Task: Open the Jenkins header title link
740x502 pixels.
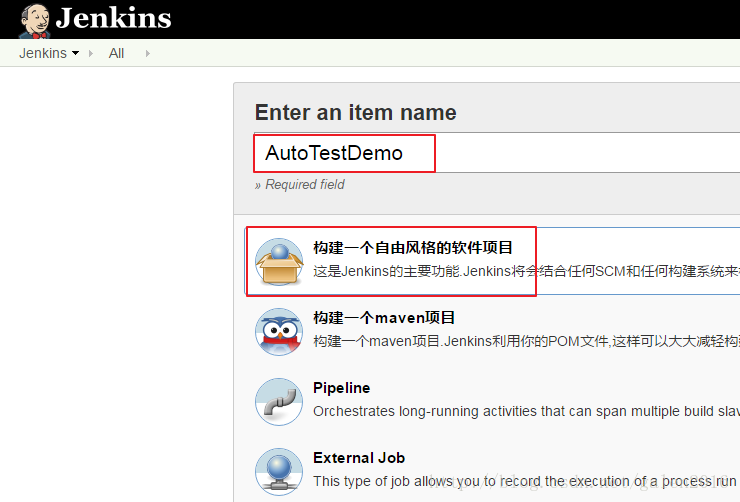Action: [113, 18]
